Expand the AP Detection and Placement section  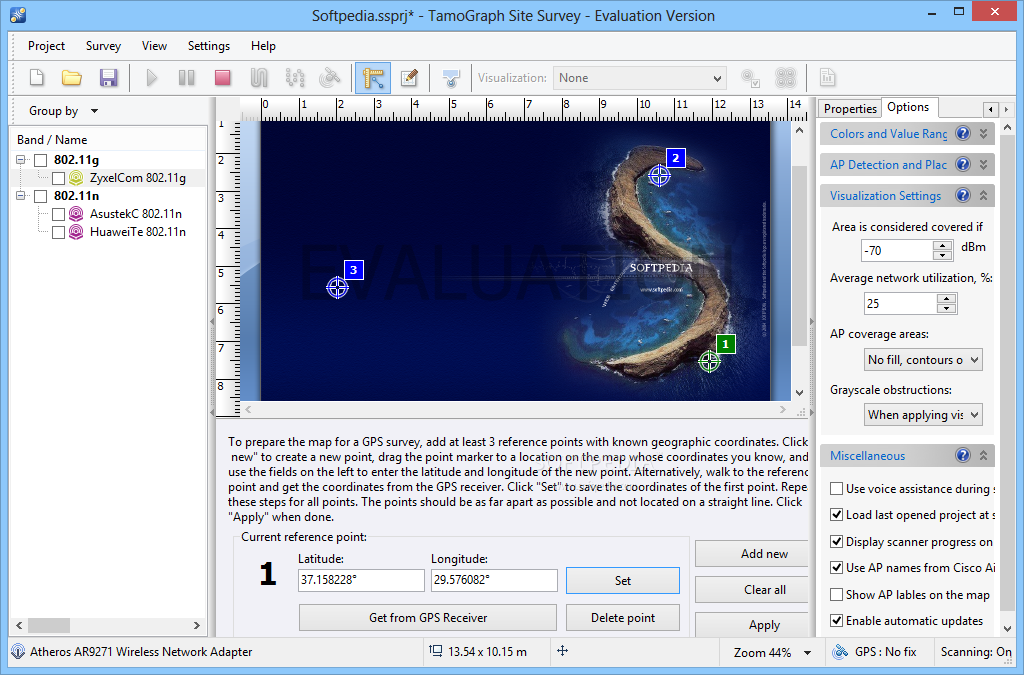pyautogui.click(x=983, y=165)
